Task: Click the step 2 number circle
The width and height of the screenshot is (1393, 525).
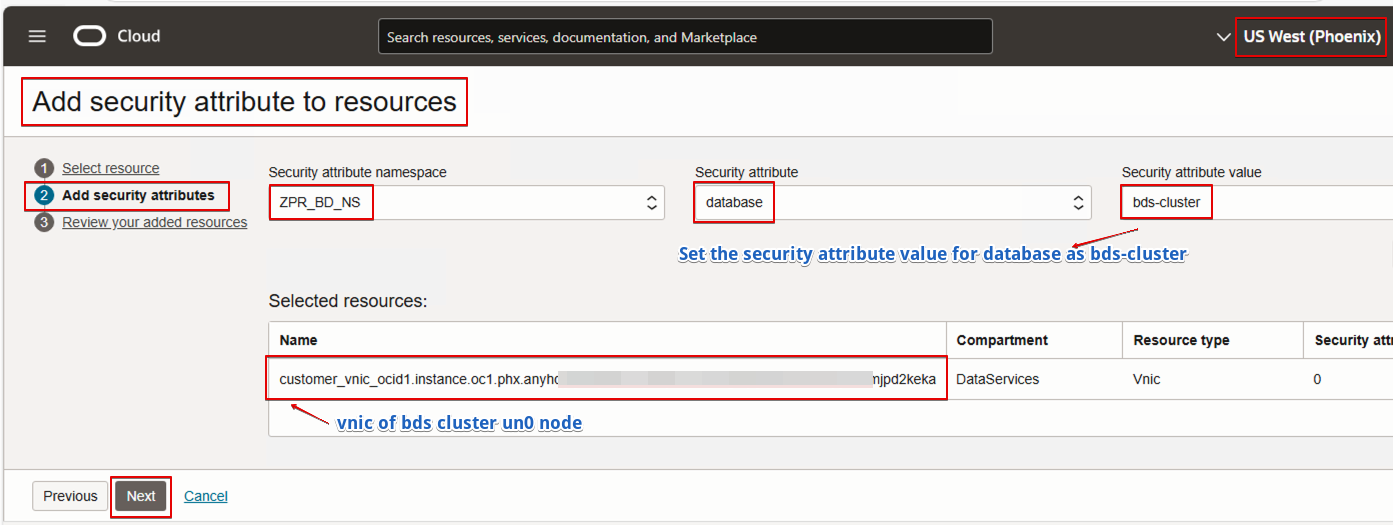Action: [44, 195]
